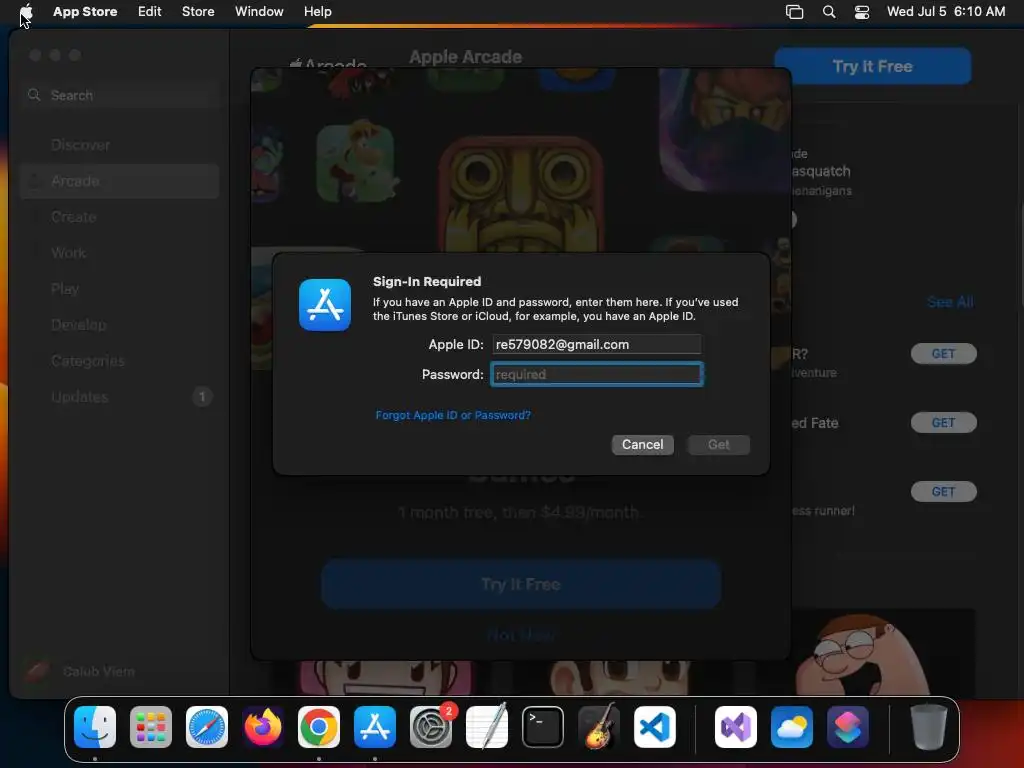Launch GarageBand from the dock
Screen dimensions: 1024x768
click(599, 727)
